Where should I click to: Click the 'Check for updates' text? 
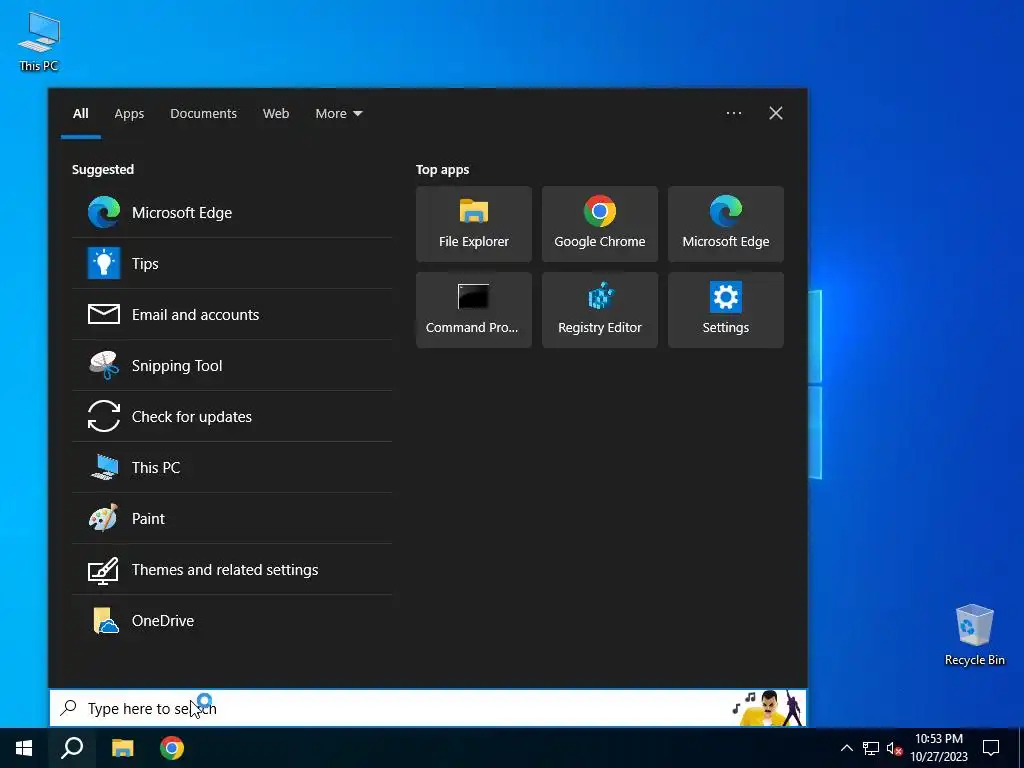point(192,417)
